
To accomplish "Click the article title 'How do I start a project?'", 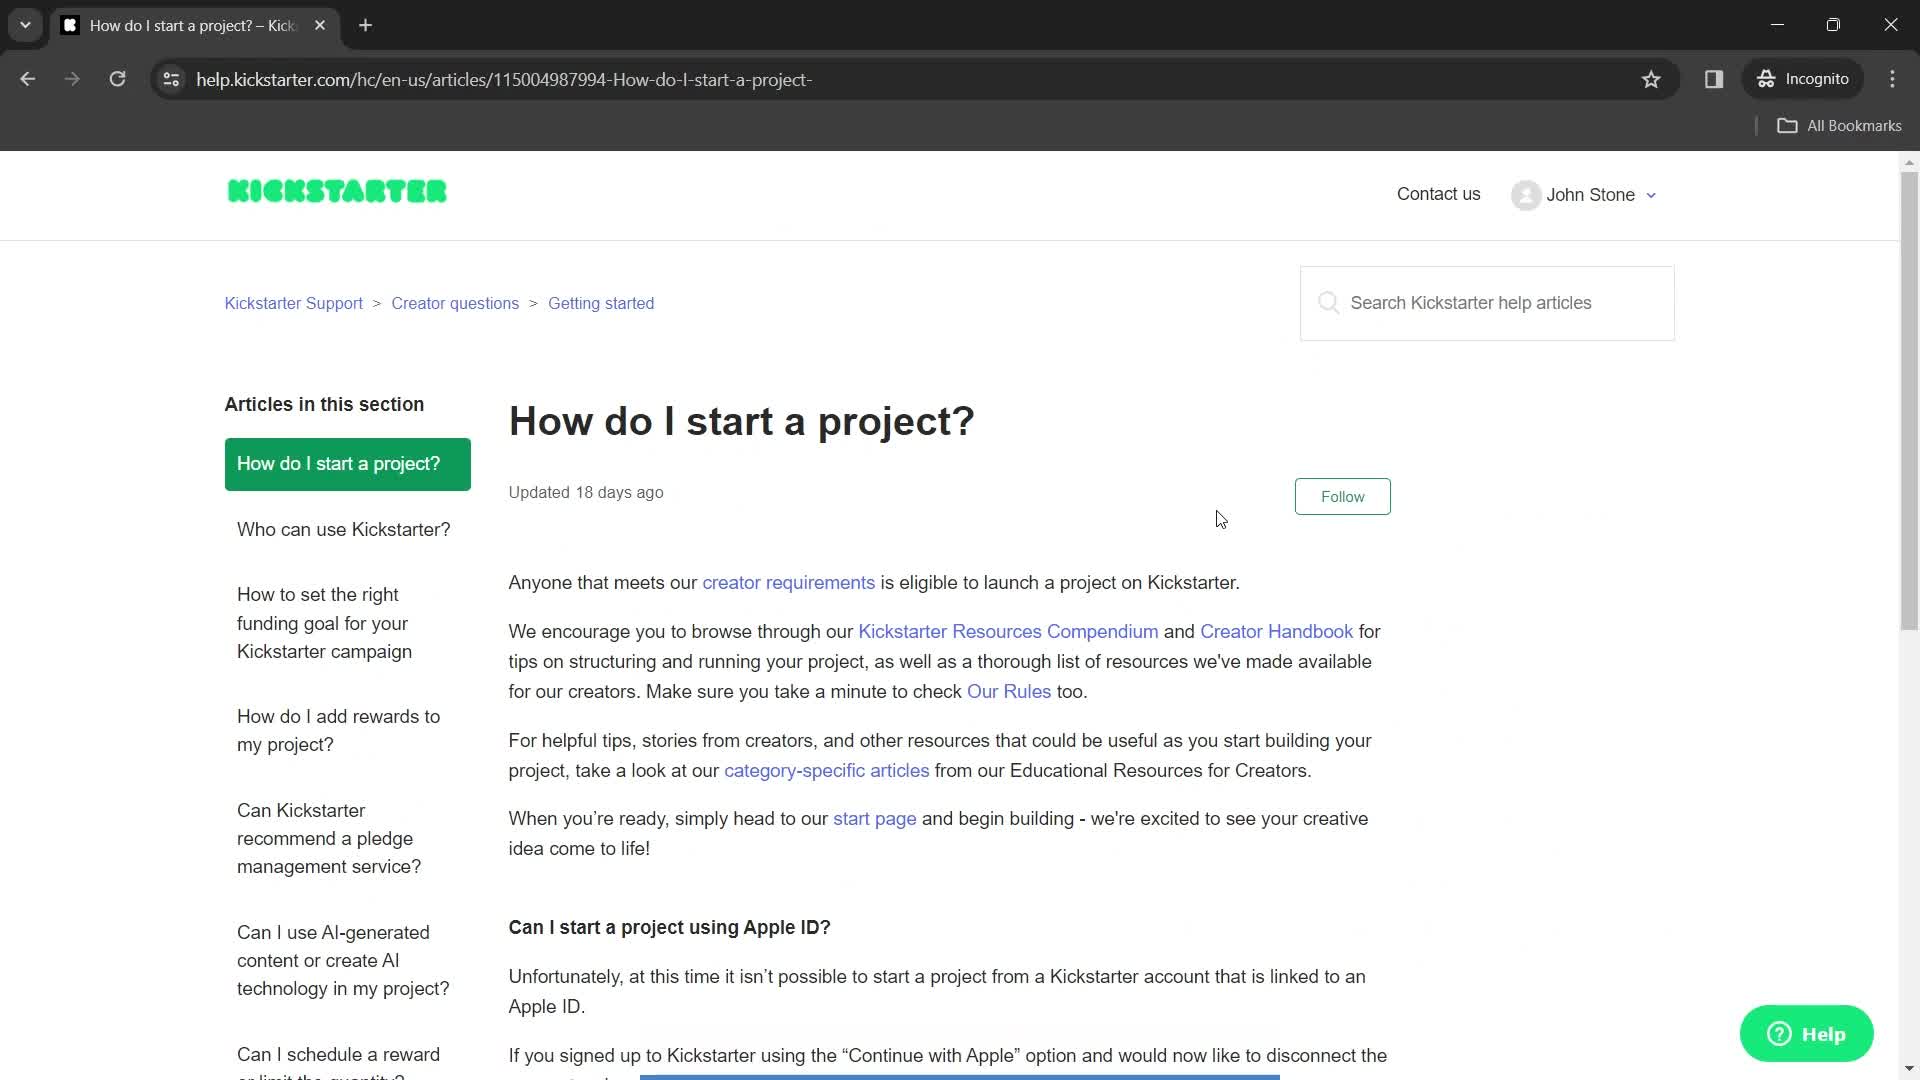I will coord(741,421).
